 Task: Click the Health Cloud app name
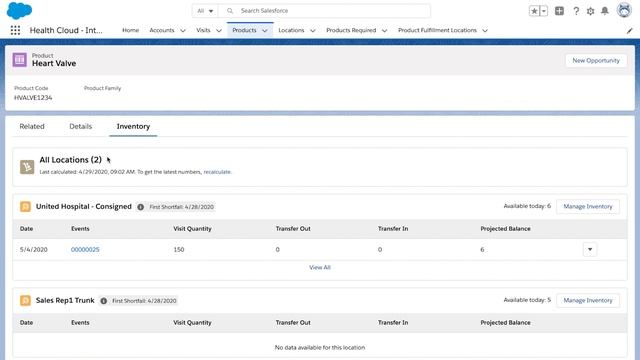pyautogui.click(x=66, y=30)
